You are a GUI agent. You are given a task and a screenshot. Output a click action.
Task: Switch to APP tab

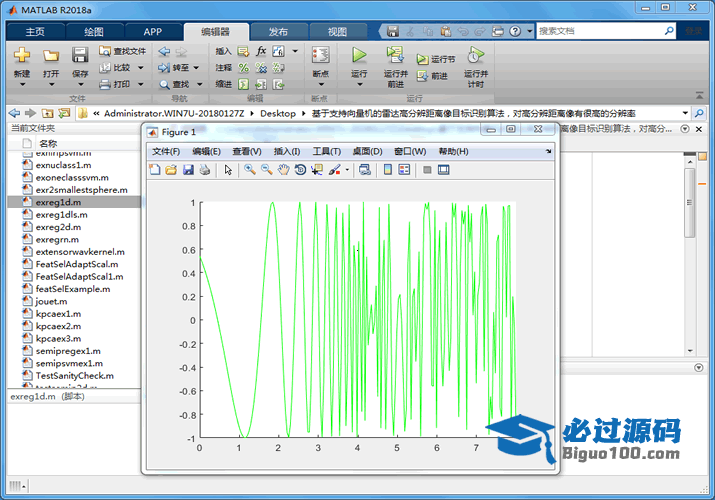point(152,31)
